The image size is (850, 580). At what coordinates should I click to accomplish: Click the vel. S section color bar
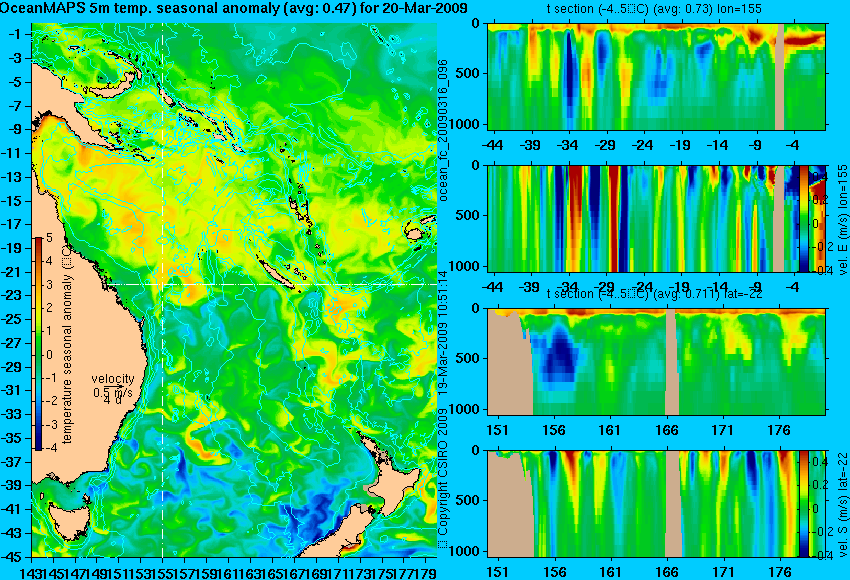[803, 504]
